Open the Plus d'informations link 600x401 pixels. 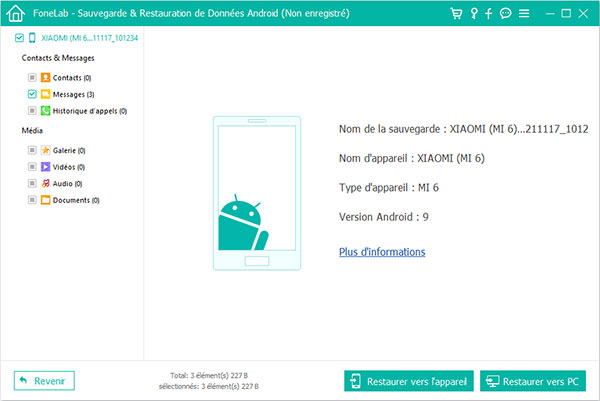pyautogui.click(x=382, y=252)
